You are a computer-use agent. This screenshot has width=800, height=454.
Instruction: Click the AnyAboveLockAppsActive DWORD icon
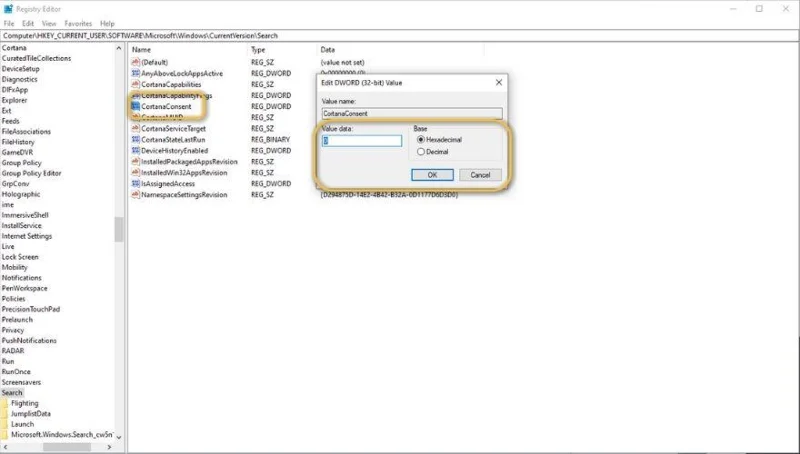[135, 73]
